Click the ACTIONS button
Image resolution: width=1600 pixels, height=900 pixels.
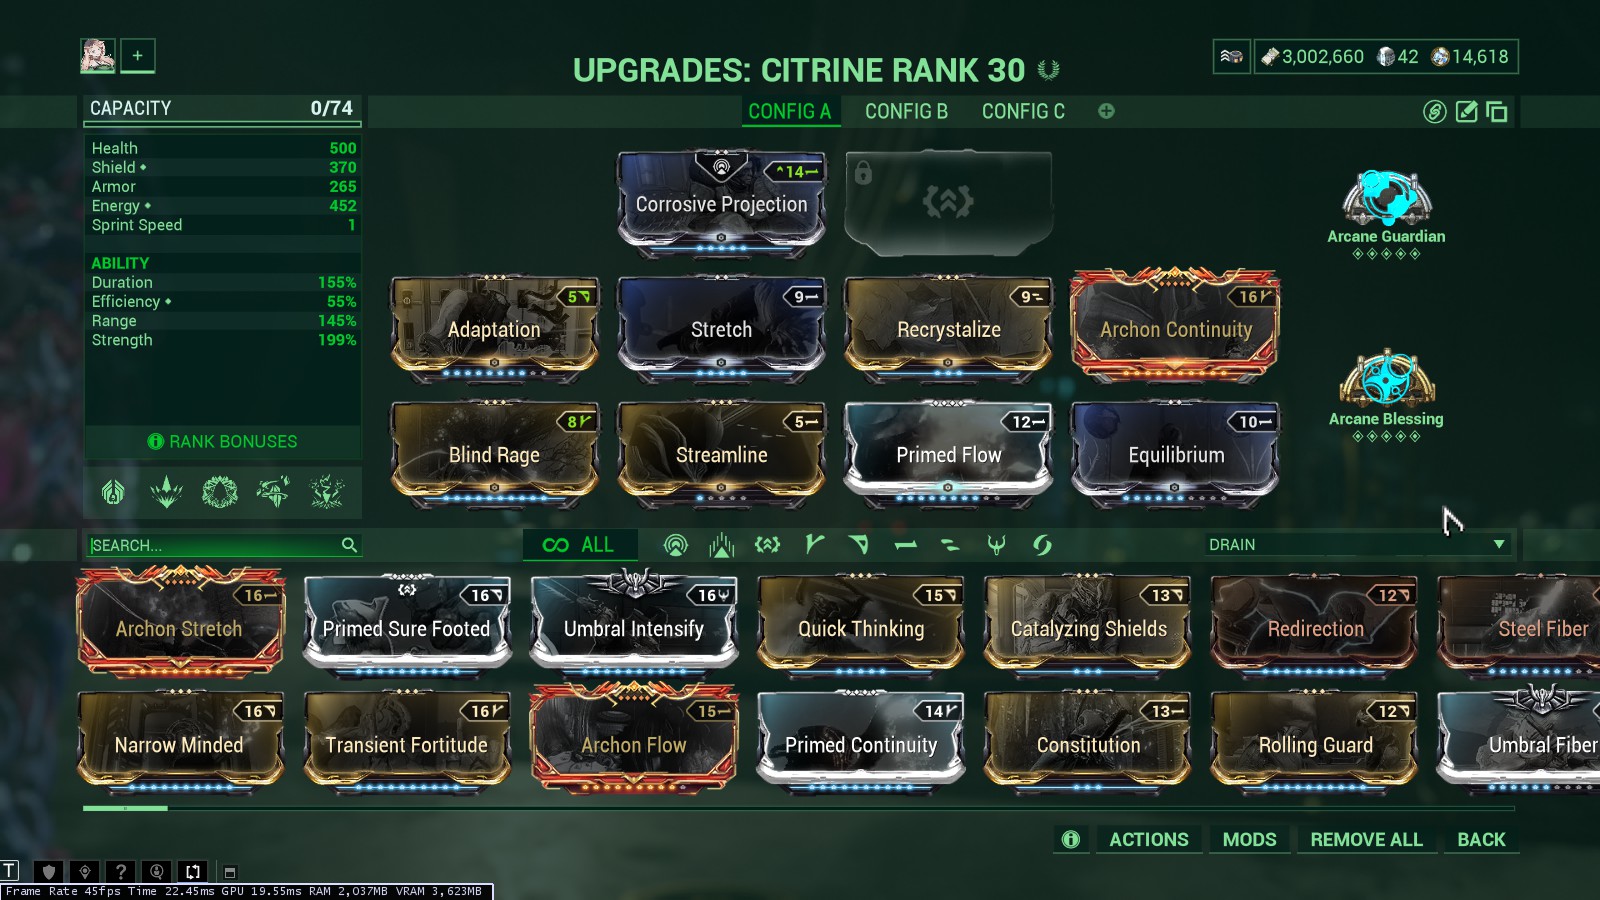[x=1148, y=839]
